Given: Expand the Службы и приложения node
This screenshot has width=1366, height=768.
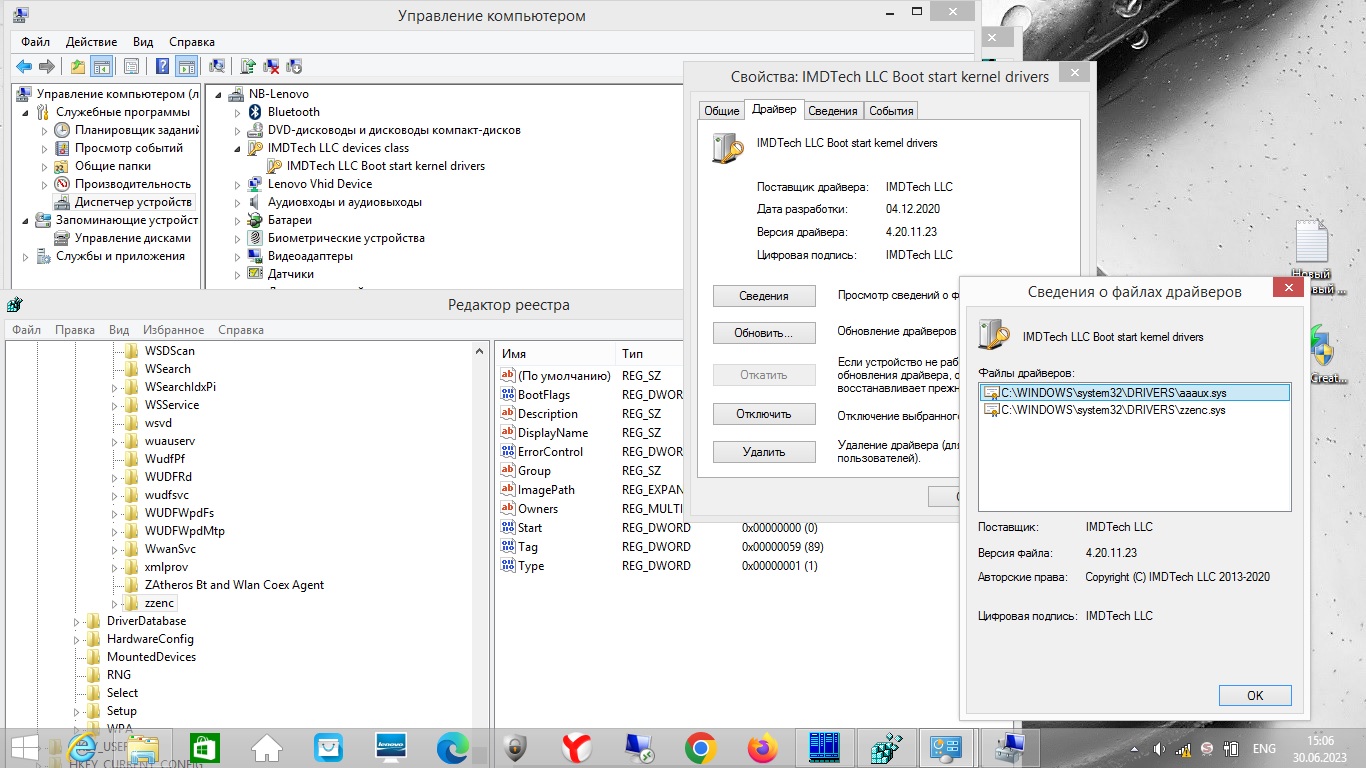Looking at the screenshot, I should pyautogui.click(x=26, y=256).
